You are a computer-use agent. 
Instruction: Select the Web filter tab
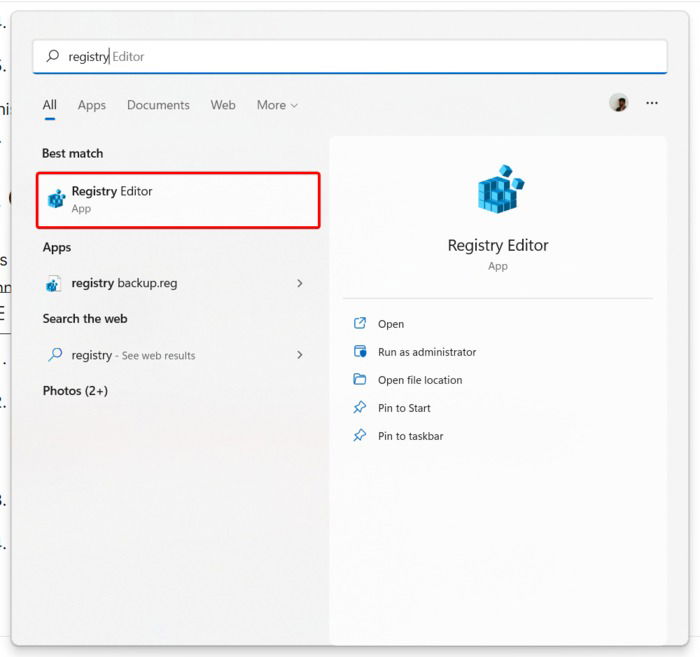pyautogui.click(x=223, y=105)
